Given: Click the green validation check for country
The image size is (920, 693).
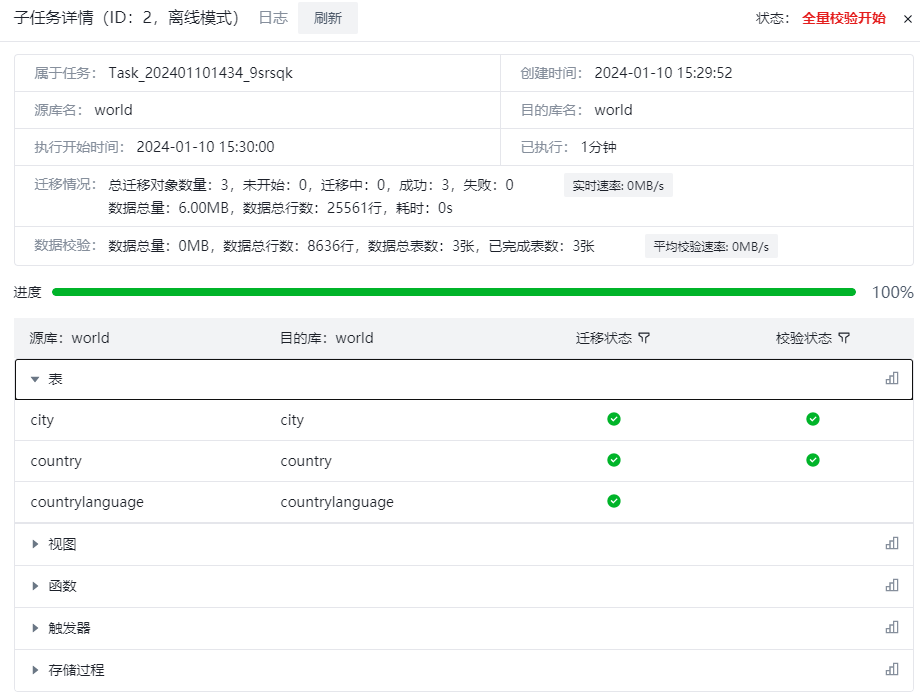Looking at the screenshot, I should (813, 461).
